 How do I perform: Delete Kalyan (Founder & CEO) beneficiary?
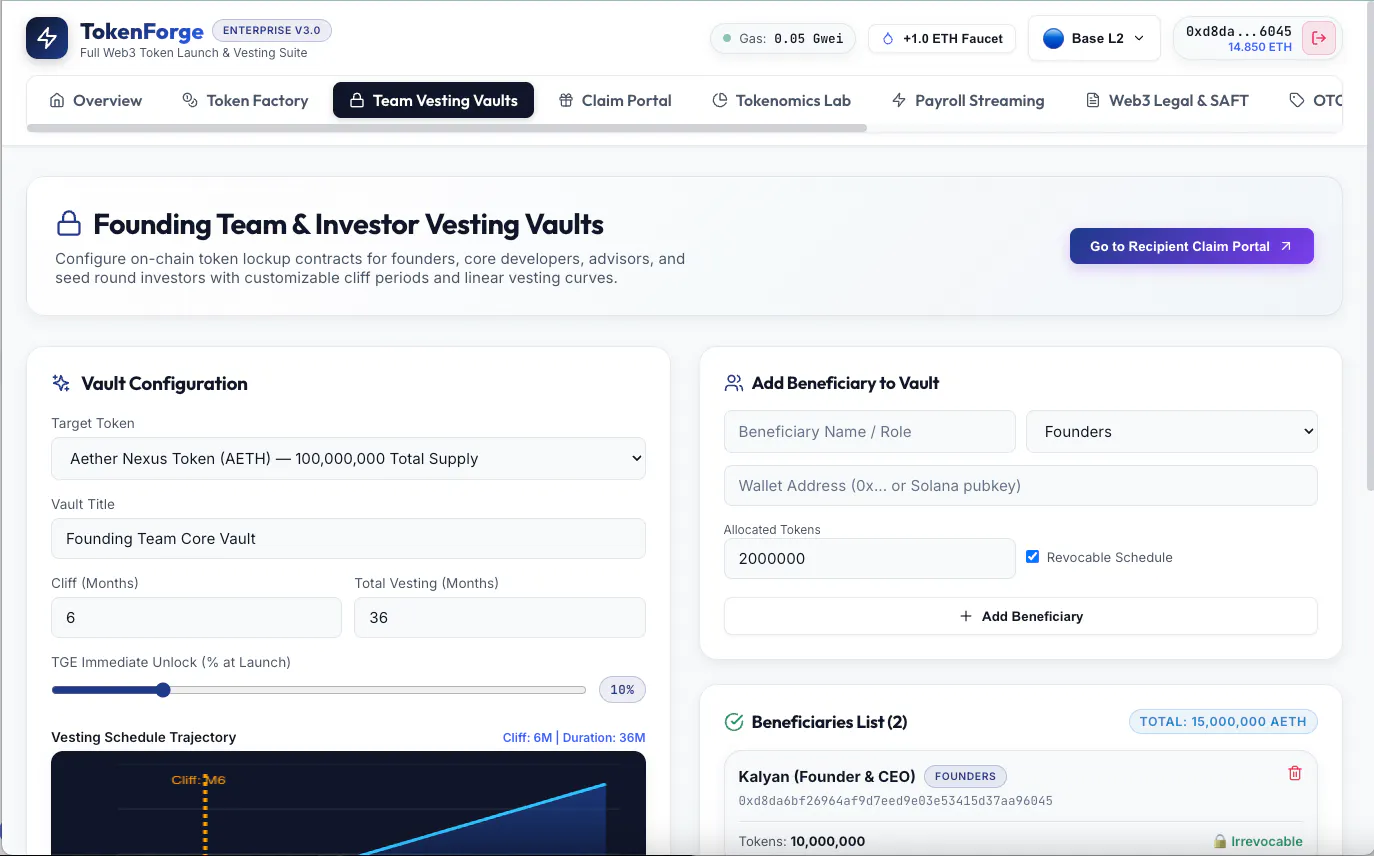click(1295, 773)
